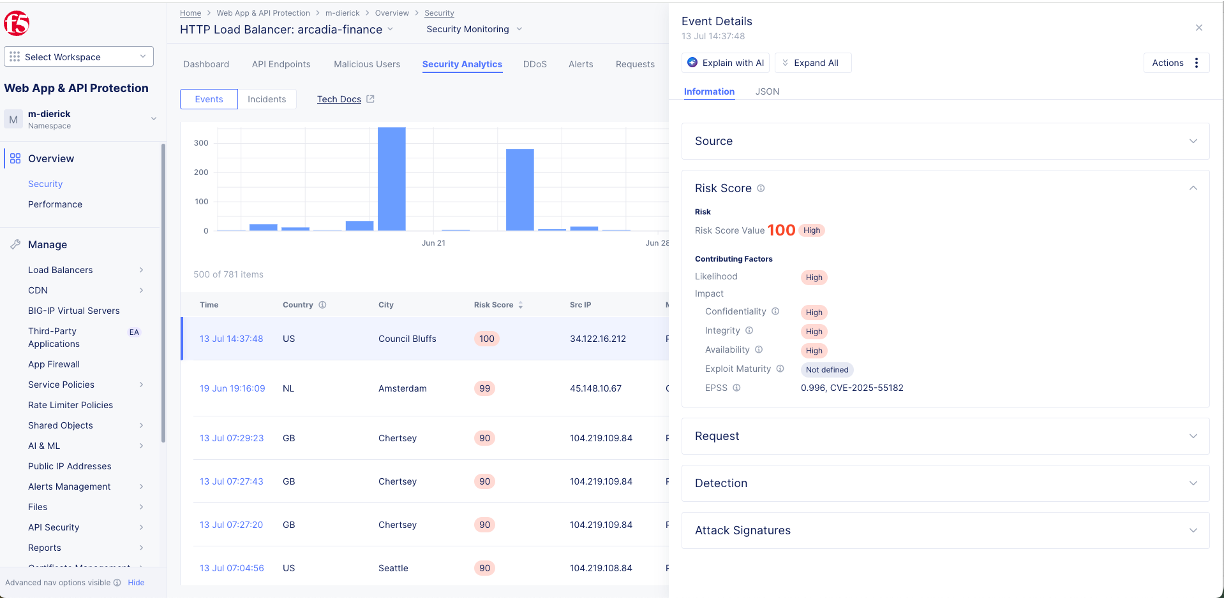The width and height of the screenshot is (1224, 598).
Task: Open App Firewall in sidebar
Action: pyautogui.click(x=54, y=364)
